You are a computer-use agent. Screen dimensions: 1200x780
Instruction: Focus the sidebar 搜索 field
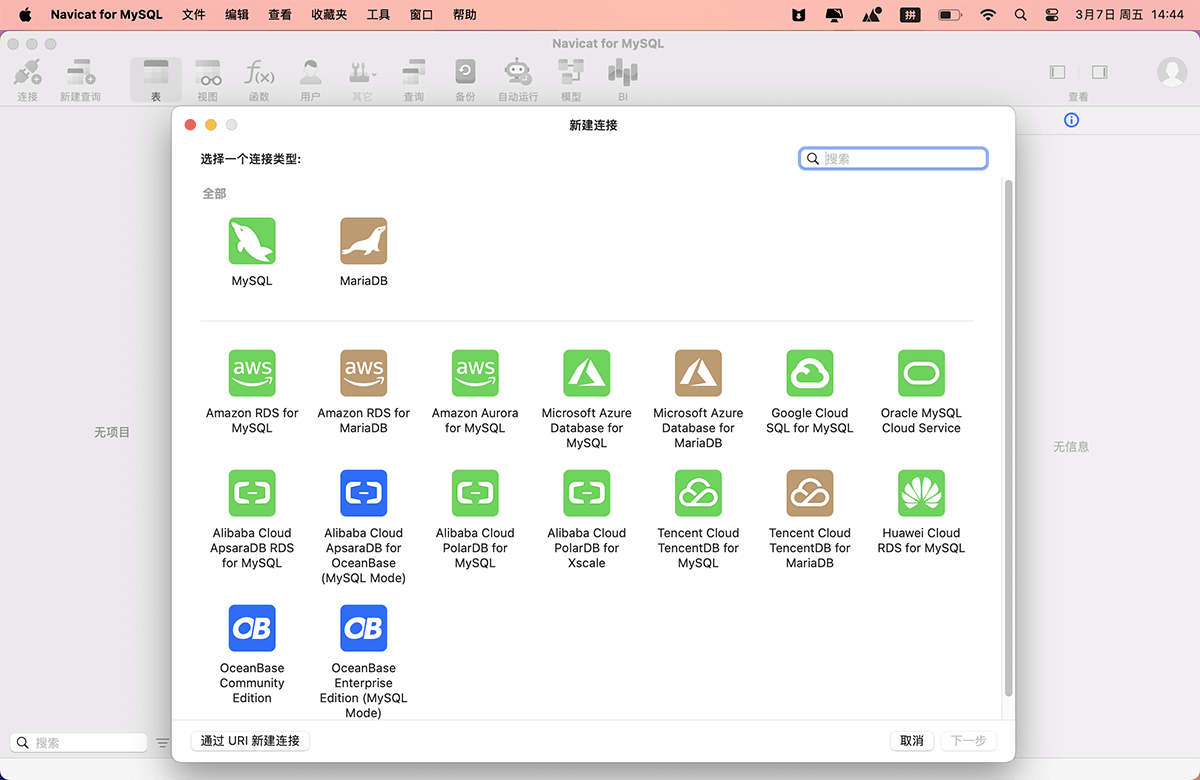point(79,743)
